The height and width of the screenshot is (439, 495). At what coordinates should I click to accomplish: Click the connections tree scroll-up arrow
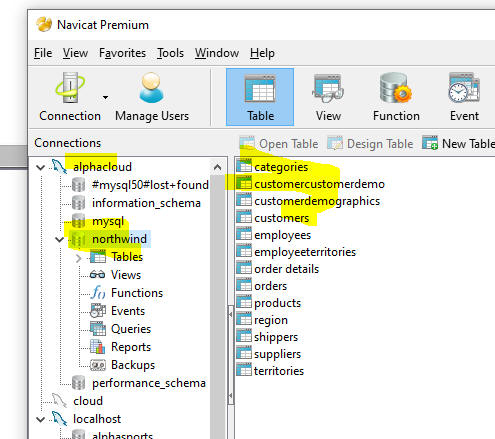(217, 167)
